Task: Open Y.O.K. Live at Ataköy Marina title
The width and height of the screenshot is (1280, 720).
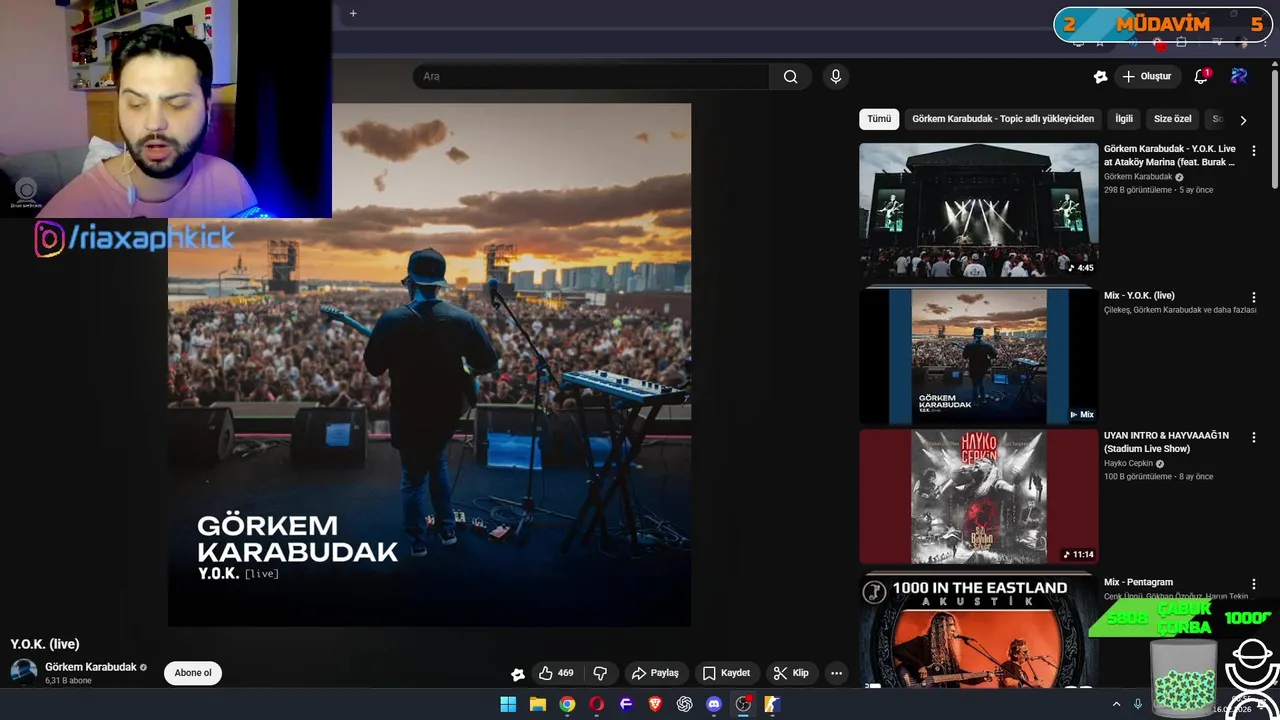Action: (1170, 155)
